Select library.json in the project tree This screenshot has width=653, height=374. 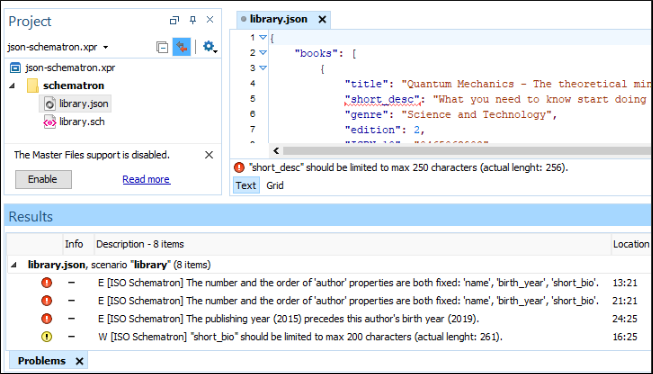tap(83, 104)
